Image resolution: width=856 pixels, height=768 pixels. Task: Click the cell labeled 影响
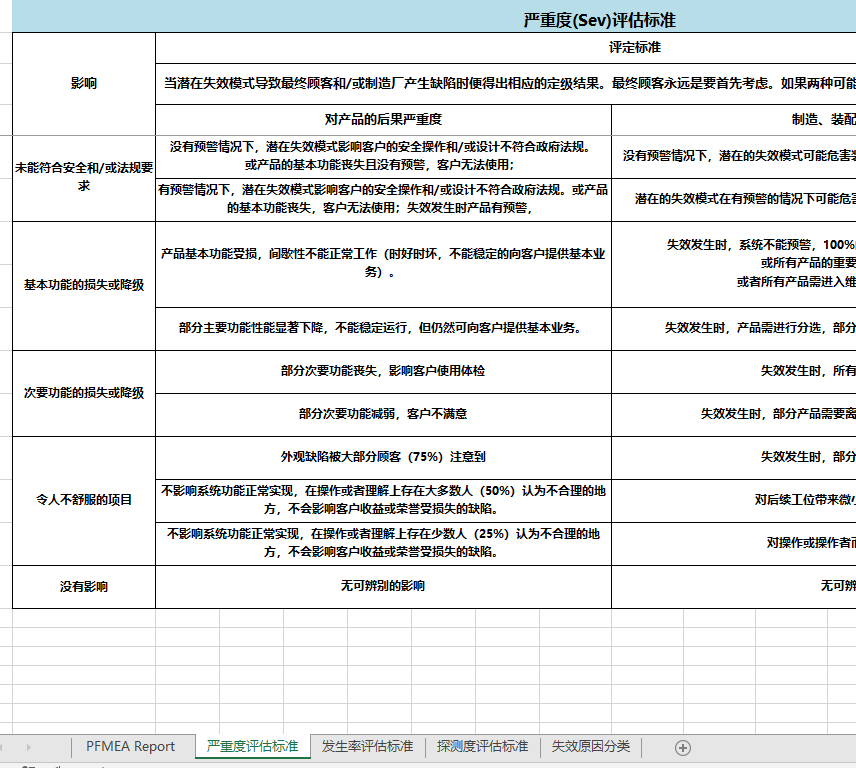82,83
